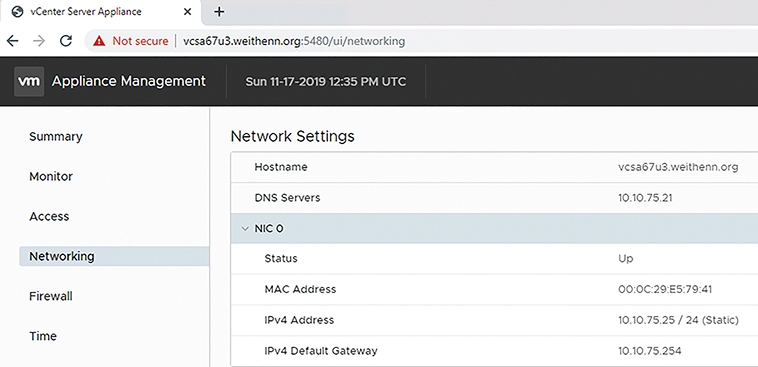This screenshot has height=367, width=758.
Task: Click the address bar URL field
Action: 421,41
